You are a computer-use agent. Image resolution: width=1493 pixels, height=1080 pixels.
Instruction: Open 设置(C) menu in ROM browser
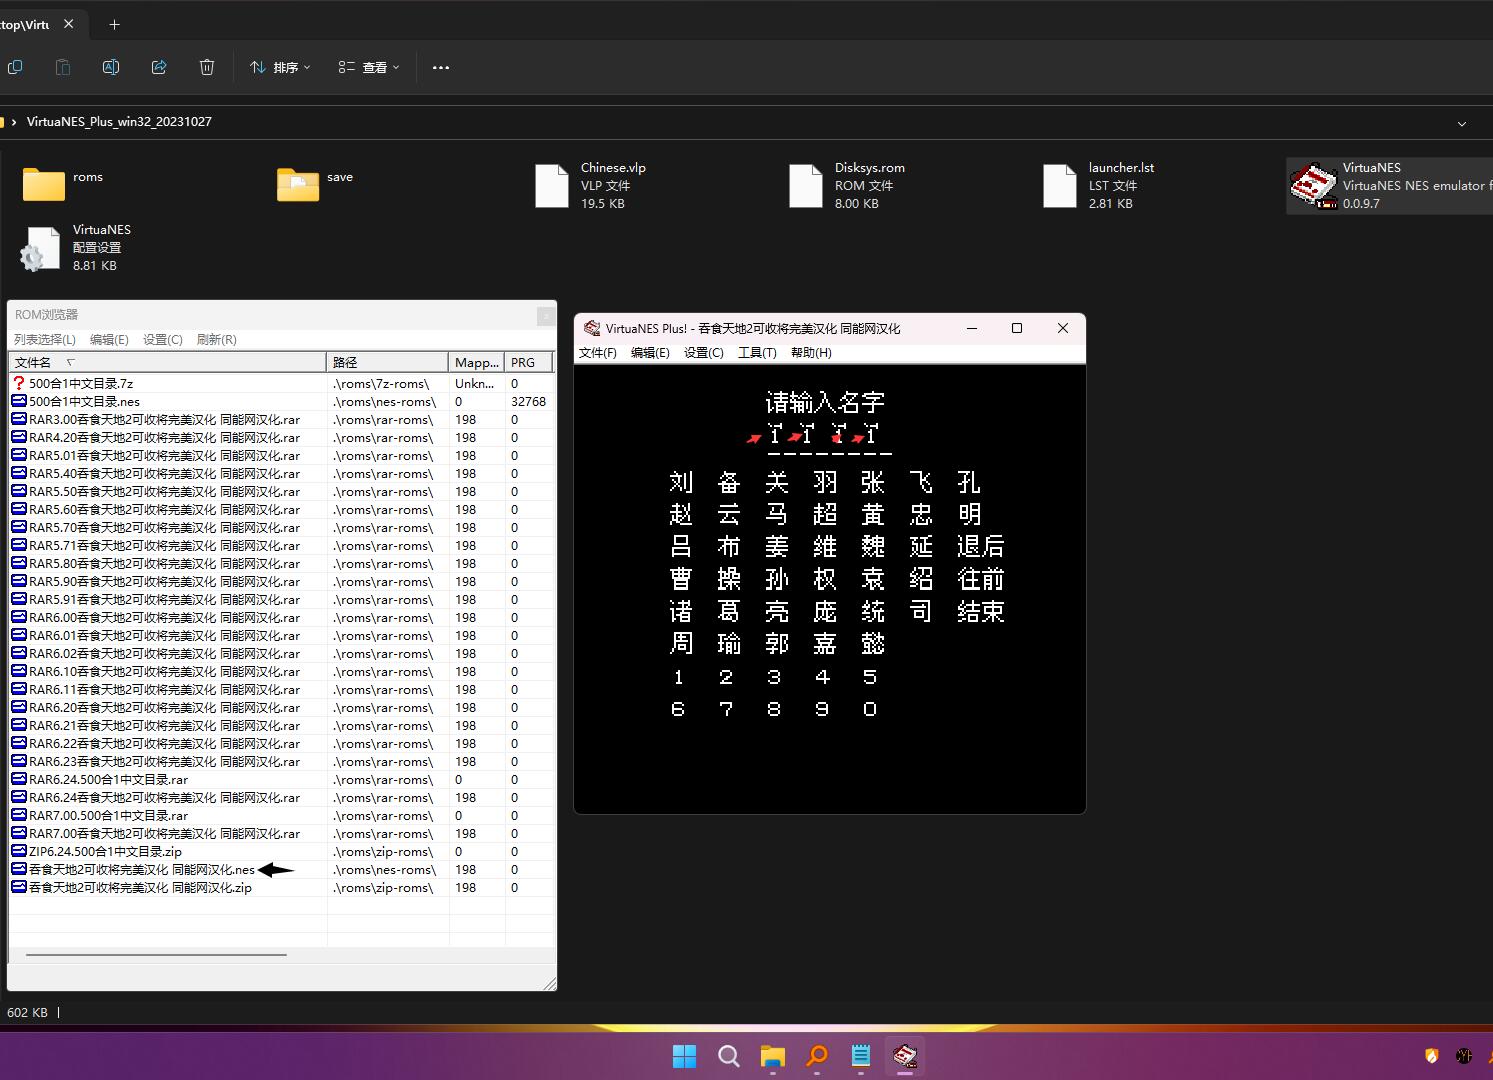(163, 340)
